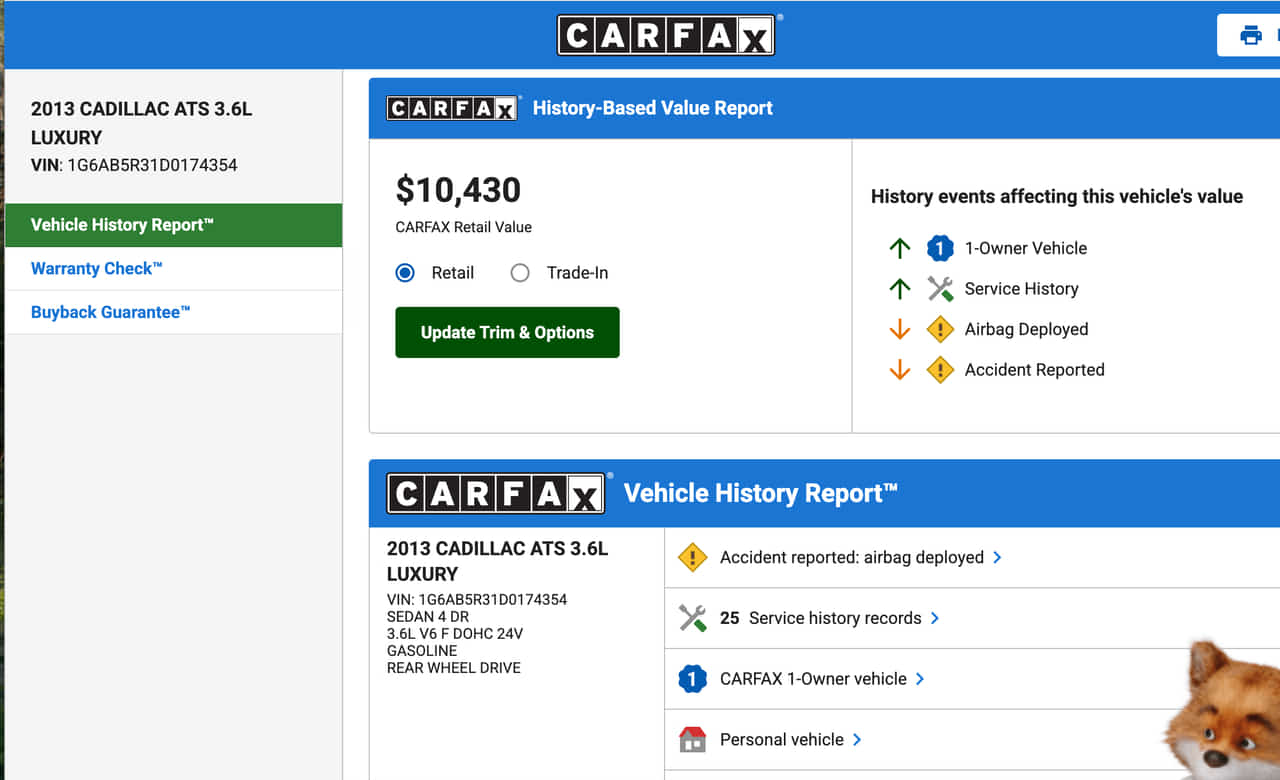Click the Update Trim & Options button

coord(507,332)
